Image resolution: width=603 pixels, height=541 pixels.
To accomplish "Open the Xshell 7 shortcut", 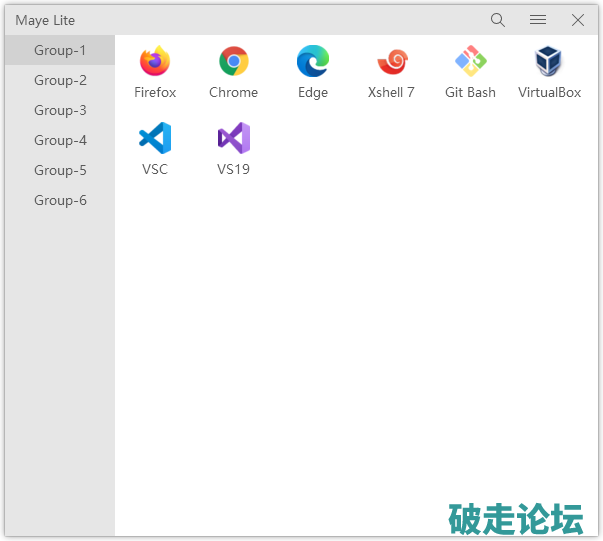I will coord(391,62).
